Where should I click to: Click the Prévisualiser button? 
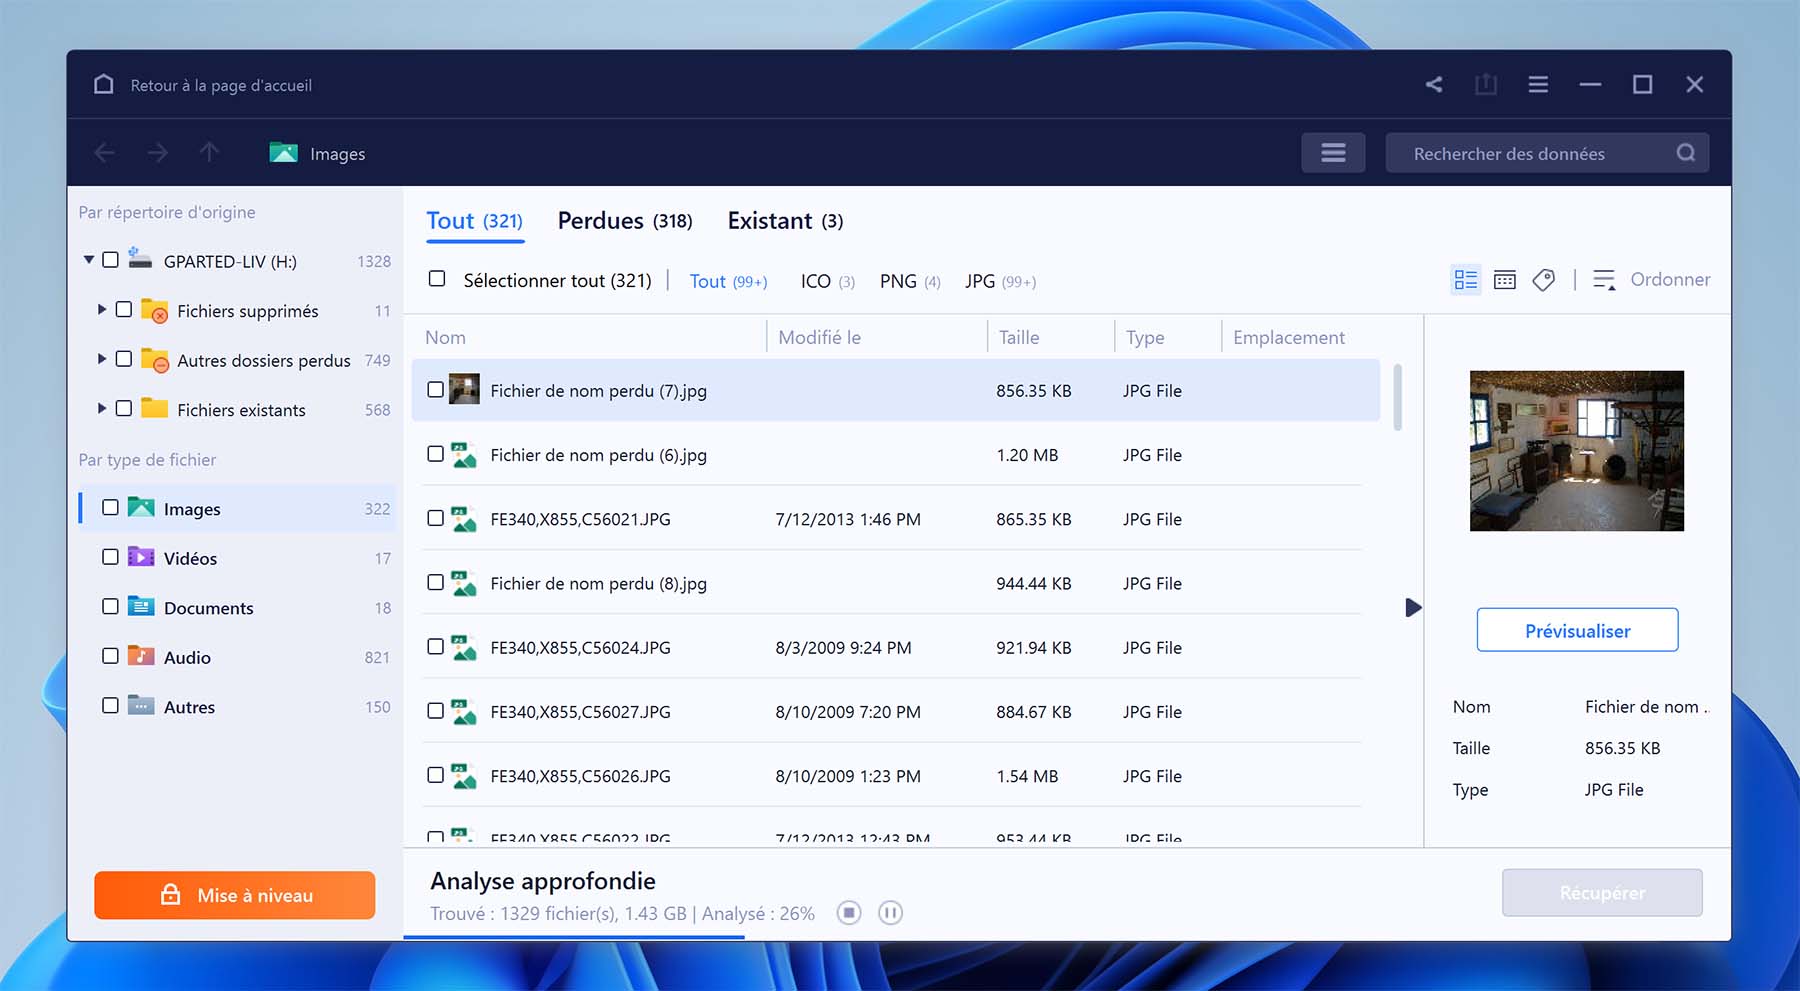[1577, 631]
